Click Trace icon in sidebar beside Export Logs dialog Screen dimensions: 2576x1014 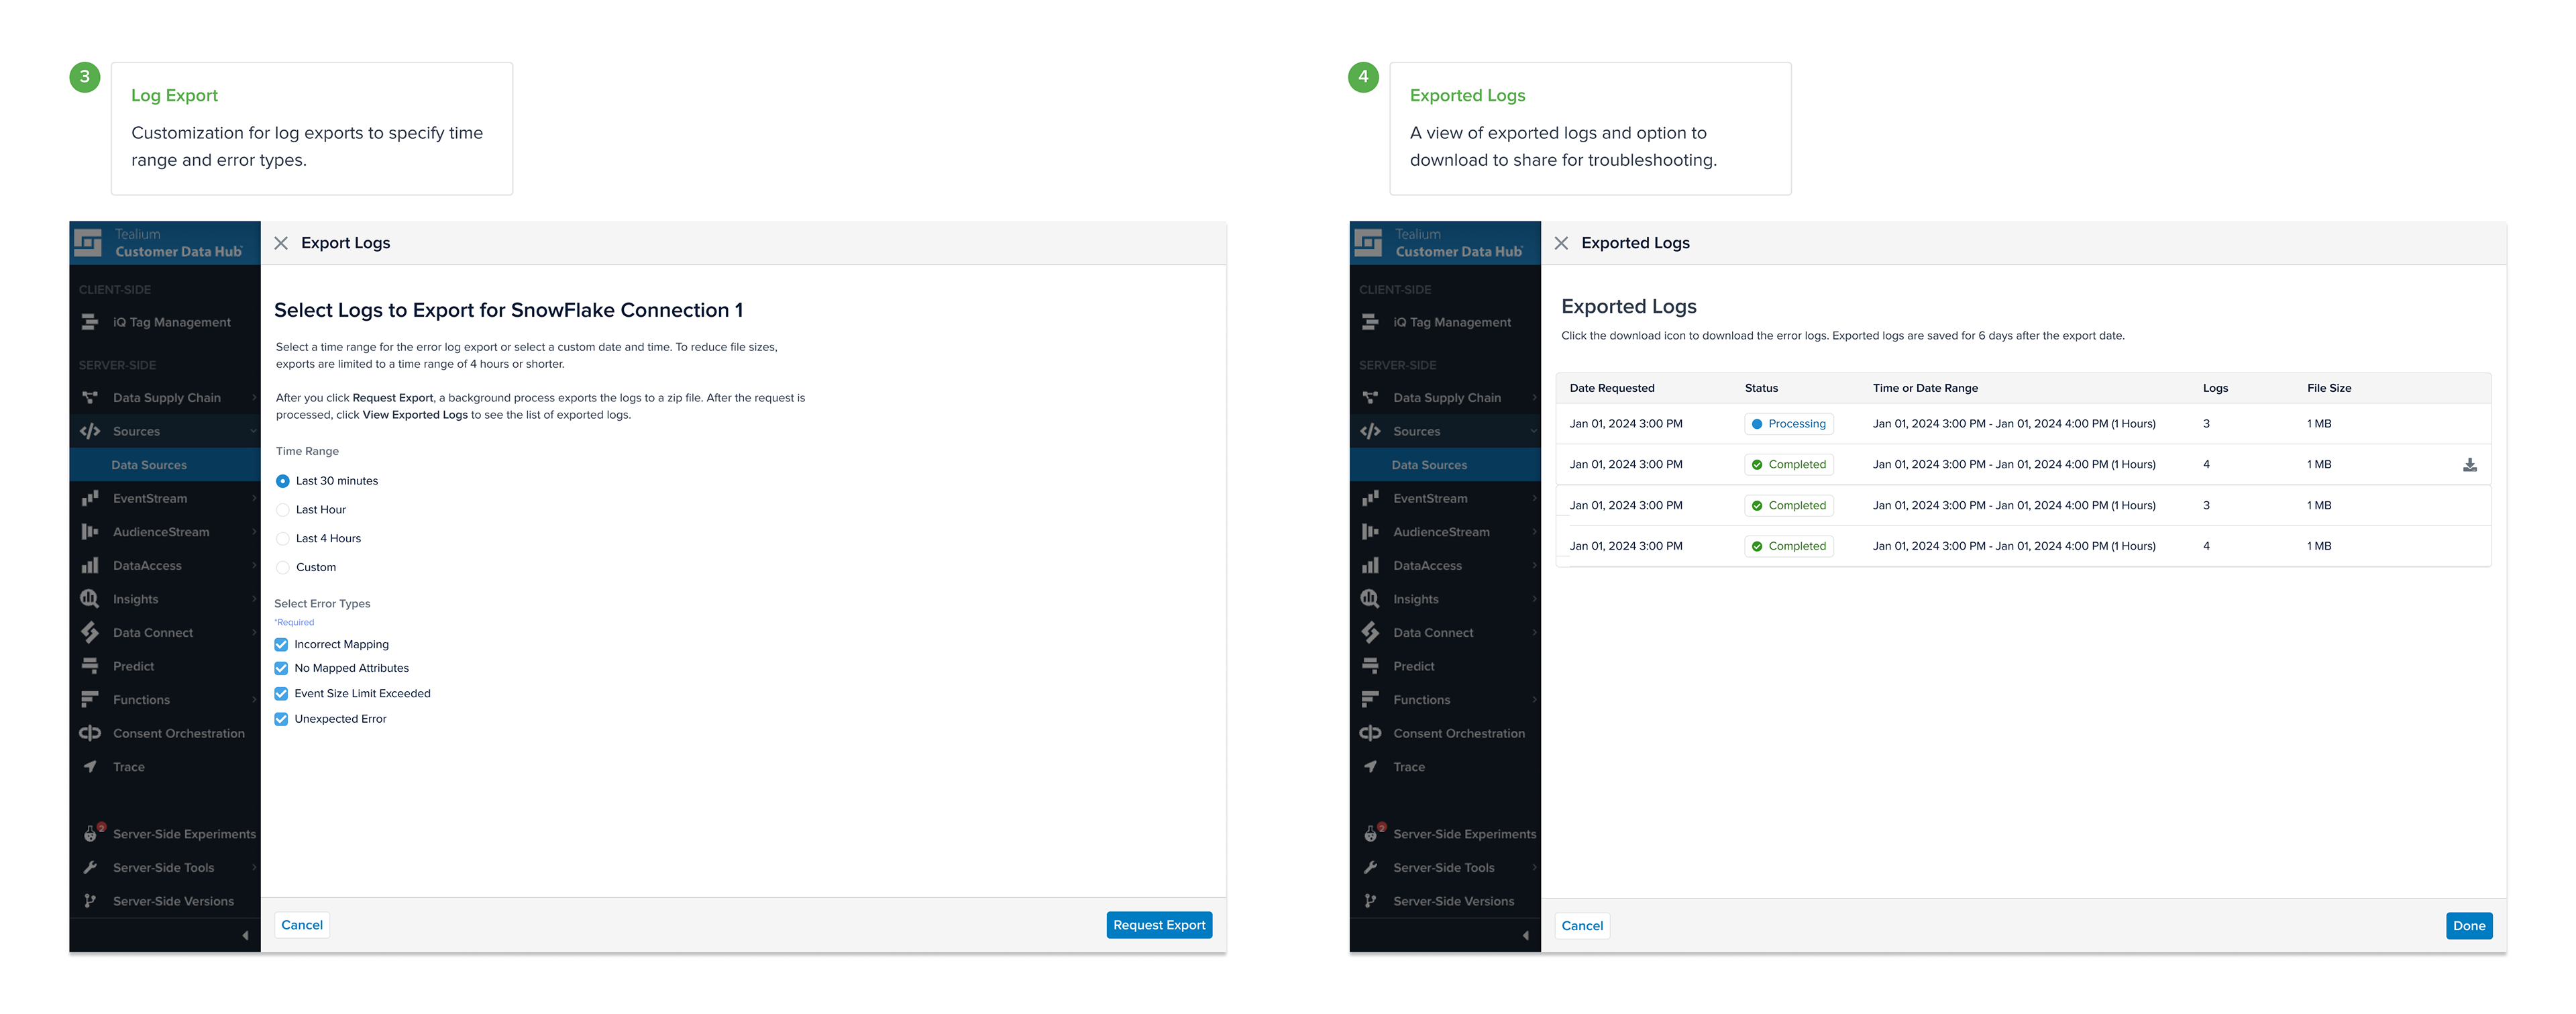(90, 767)
